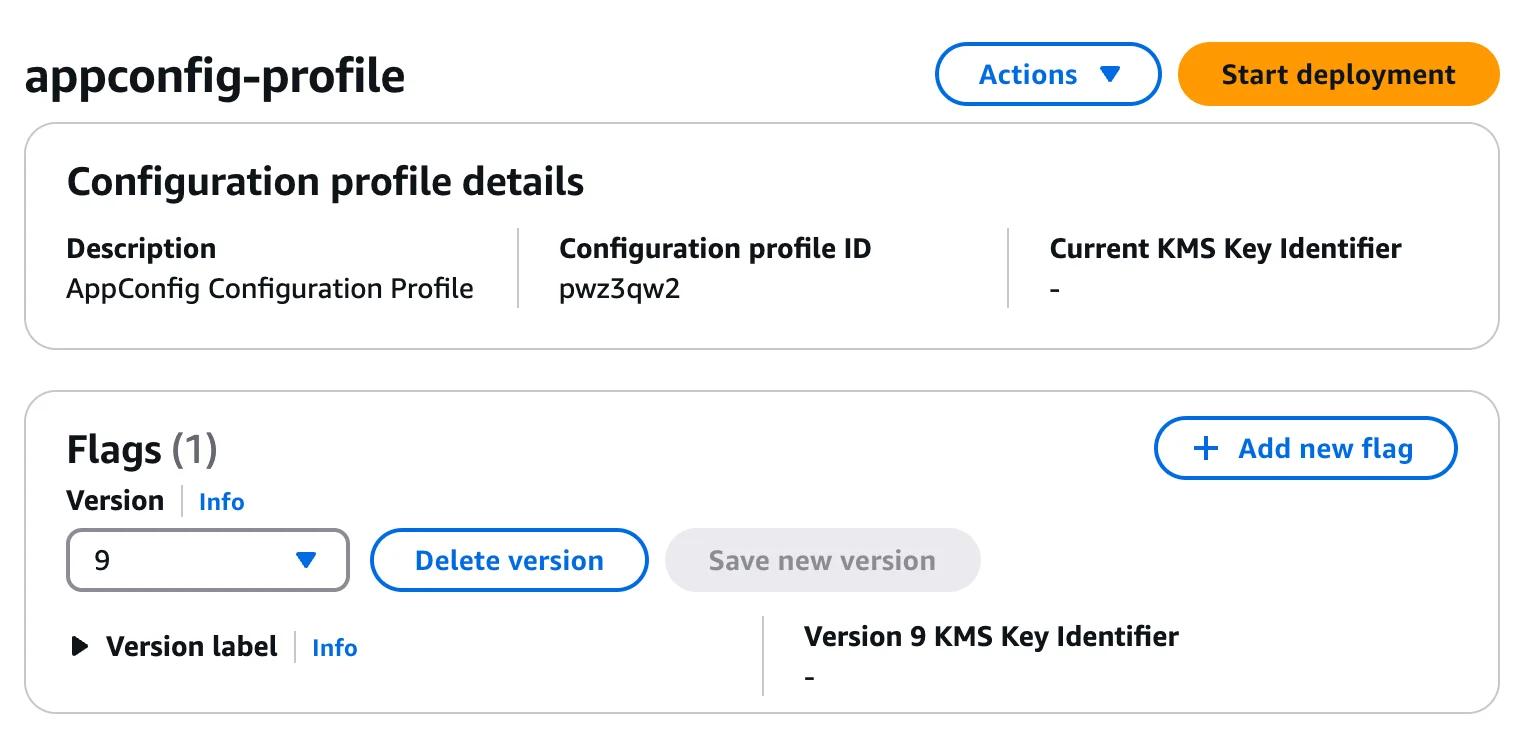1518x734 pixels.
Task: Open the Actions menu
Action: point(1047,73)
